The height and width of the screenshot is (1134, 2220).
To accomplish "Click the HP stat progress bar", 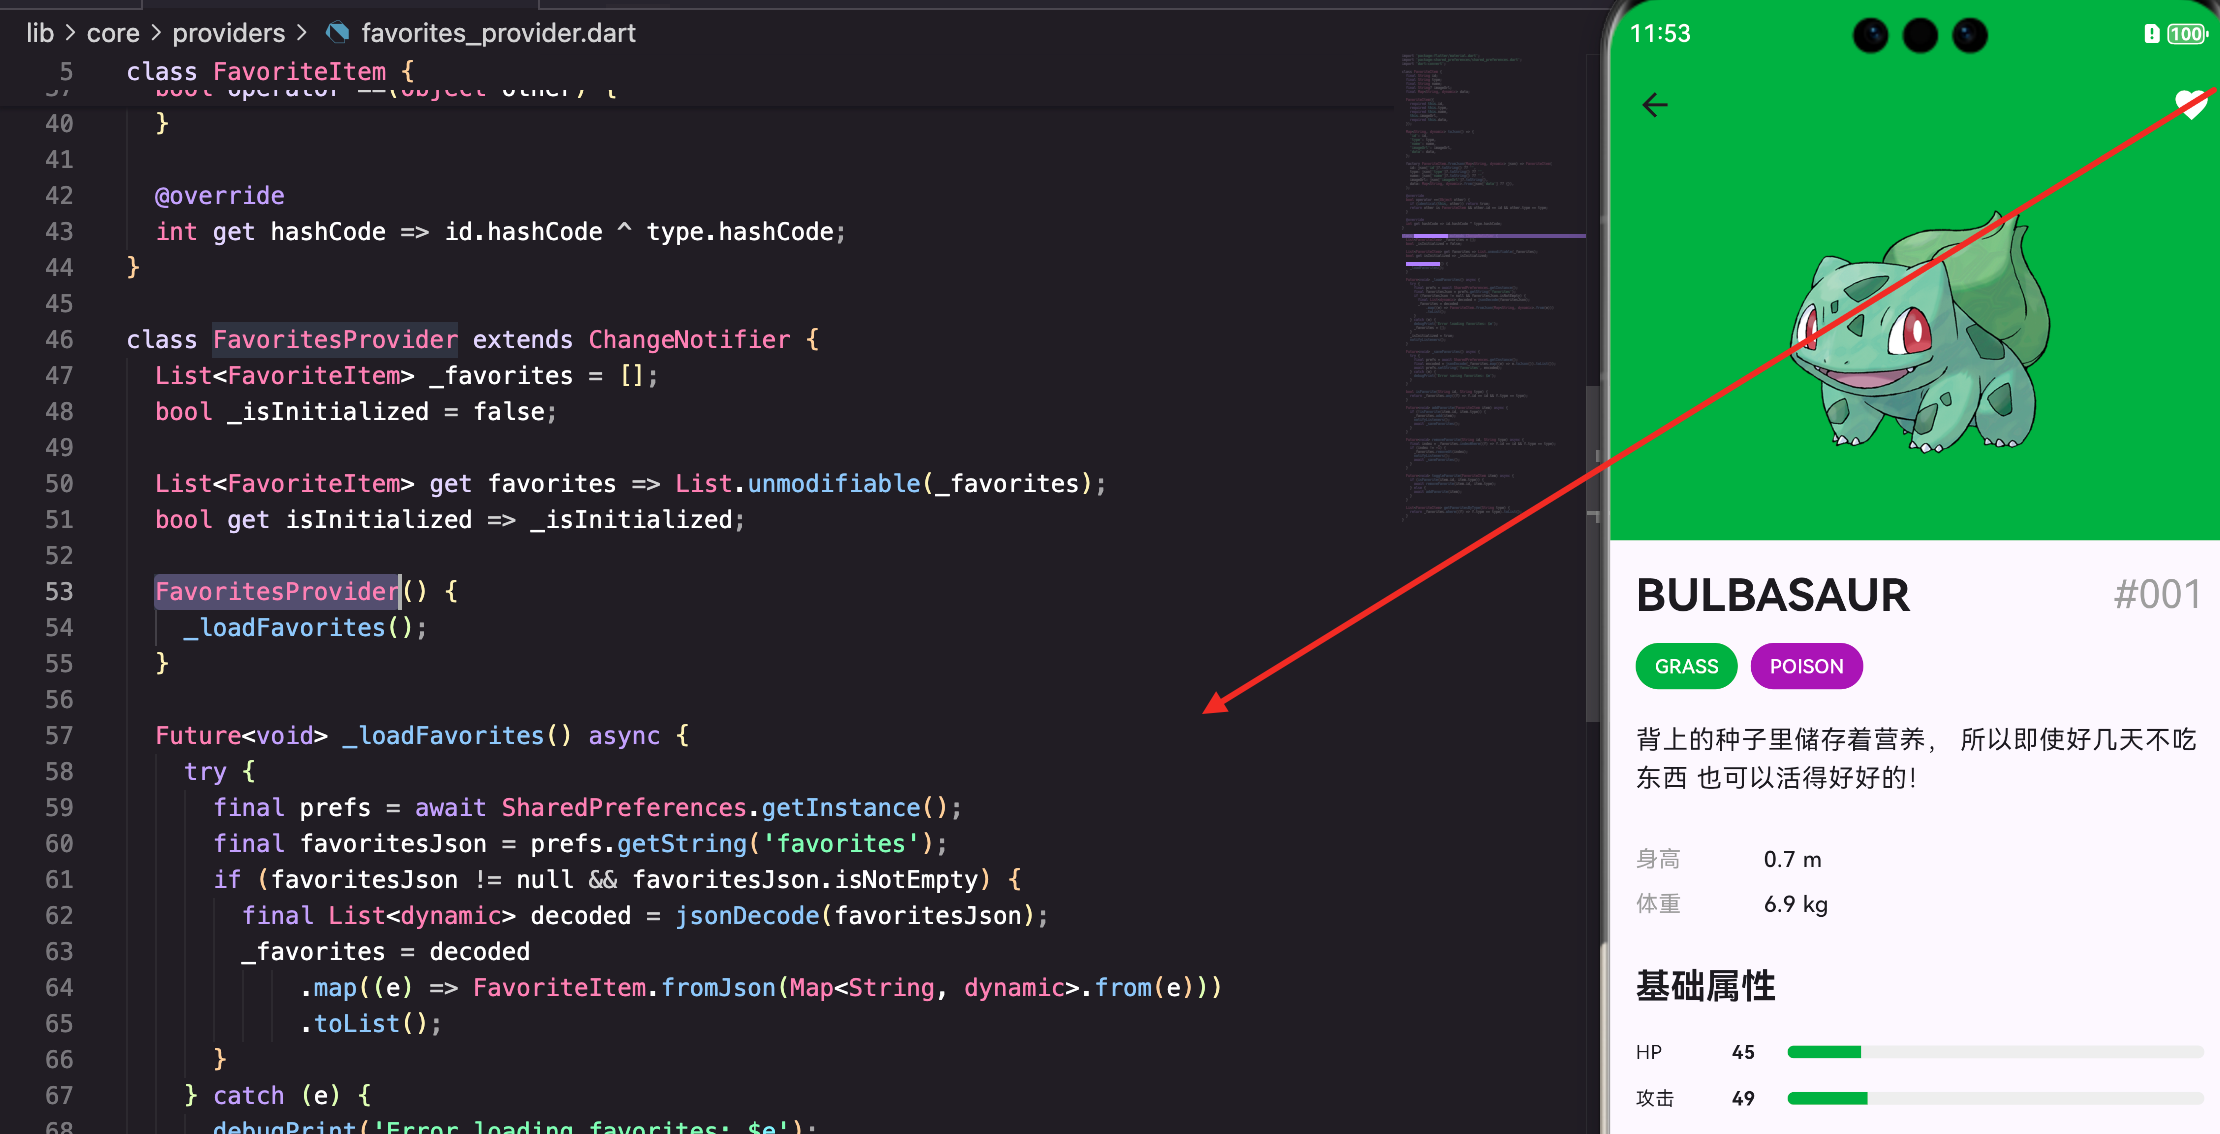I will 1995,1052.
